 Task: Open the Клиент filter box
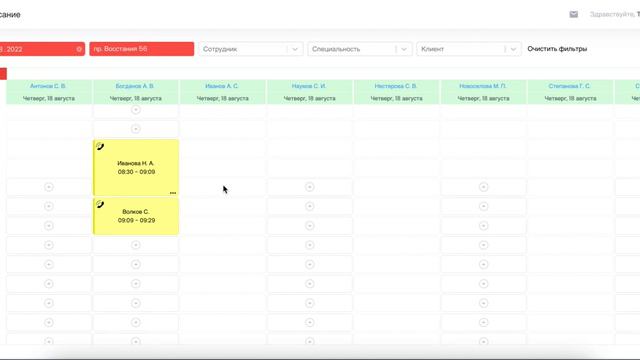pyautogui.click(x=469, y=49)
